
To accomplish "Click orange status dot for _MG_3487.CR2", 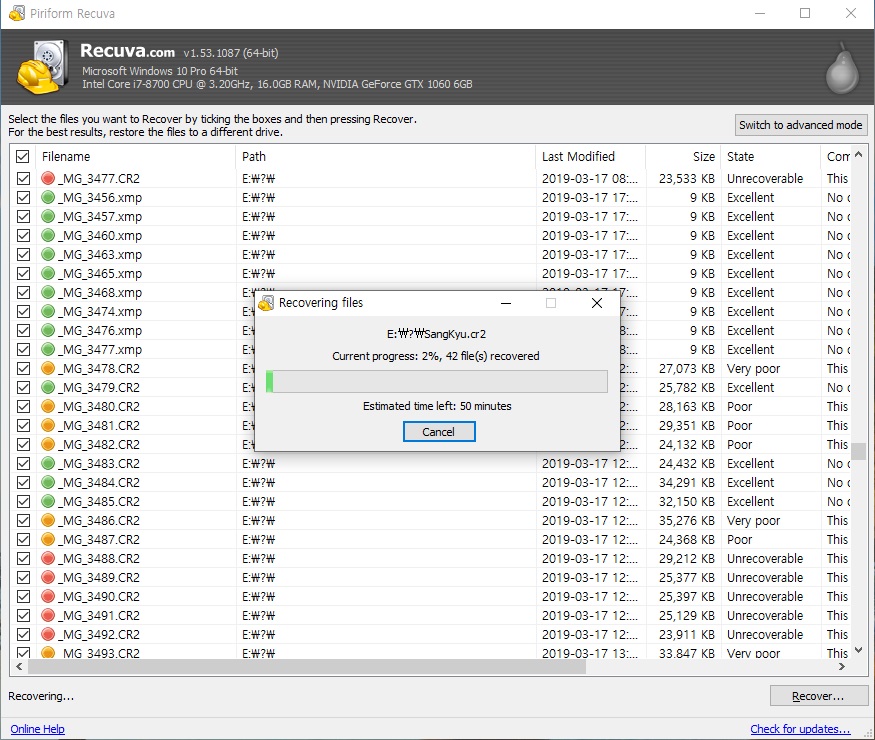I will tap(48, 539).
